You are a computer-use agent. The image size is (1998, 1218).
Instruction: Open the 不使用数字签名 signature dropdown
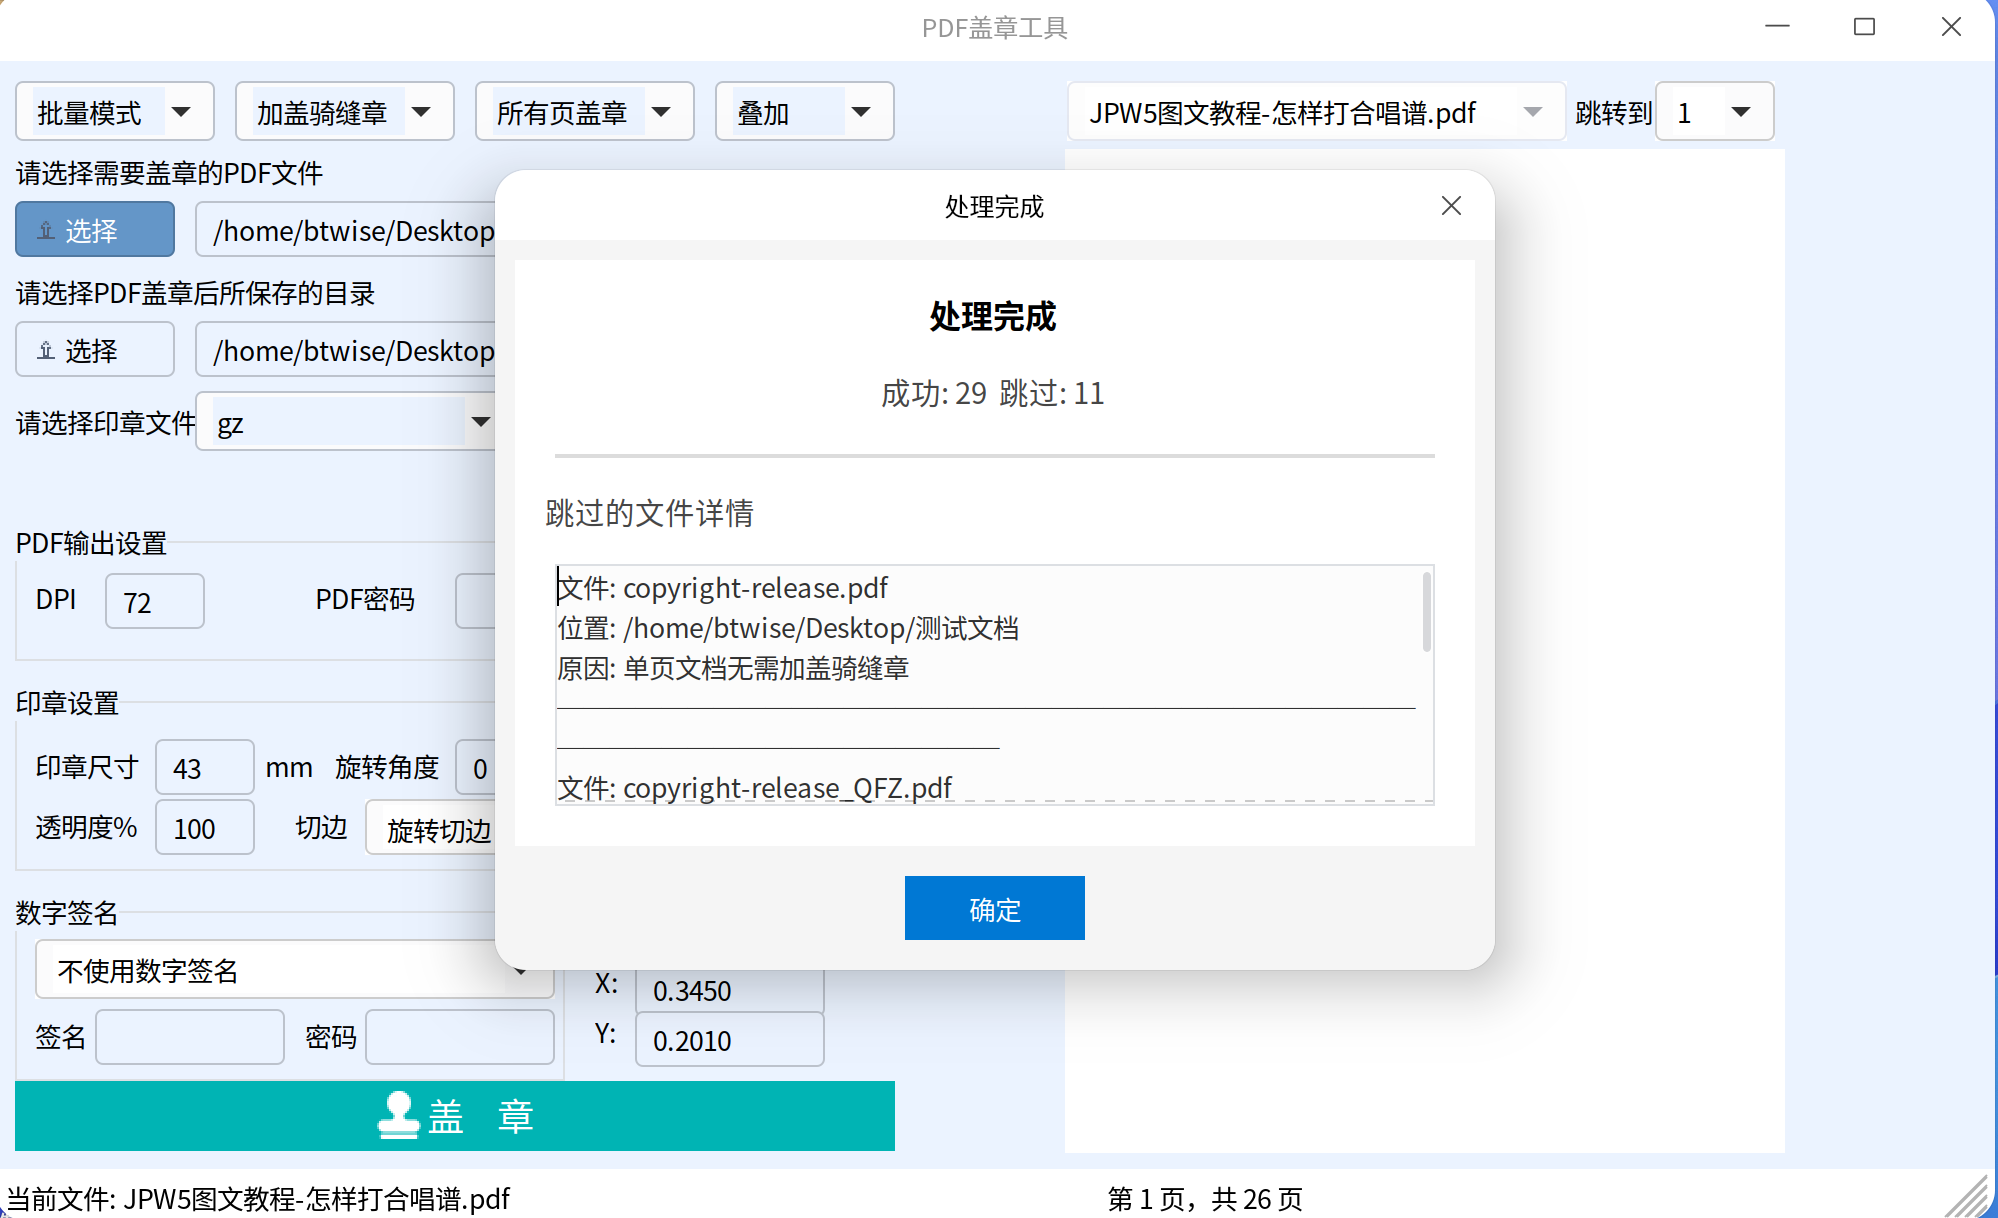[x=294, y=970]
